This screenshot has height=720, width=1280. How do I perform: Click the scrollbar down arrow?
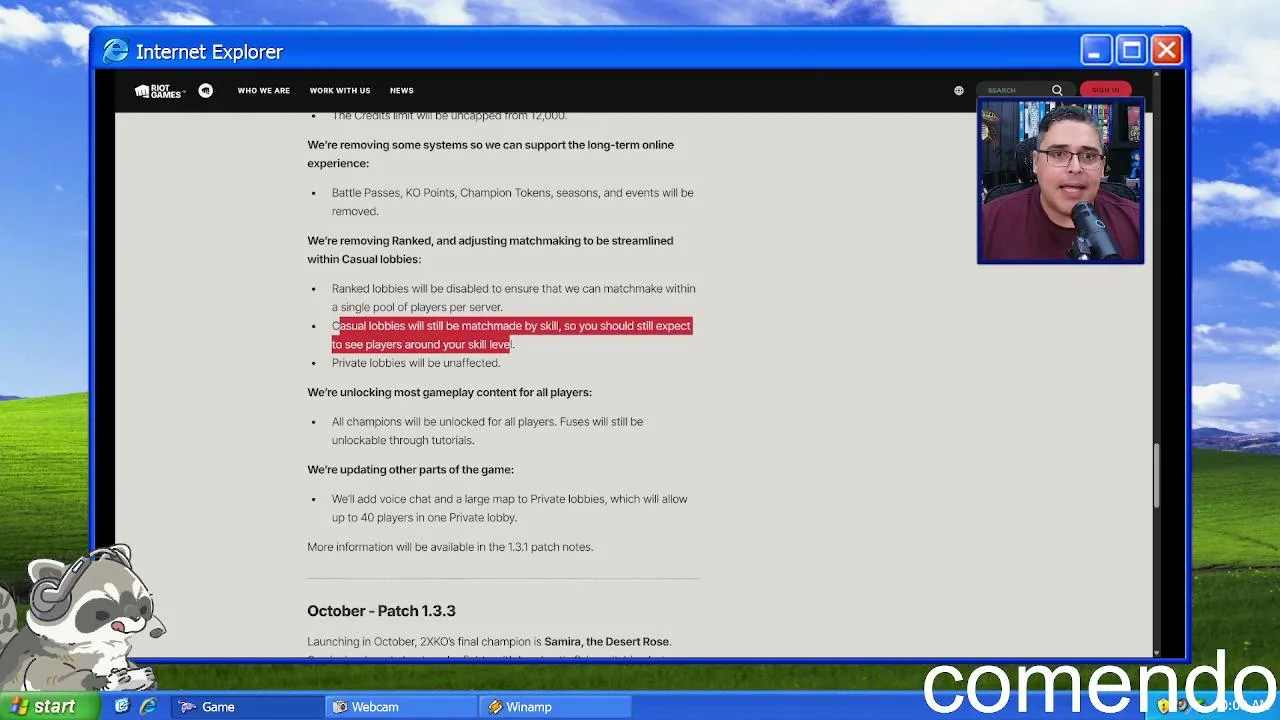click(1157, 652)
